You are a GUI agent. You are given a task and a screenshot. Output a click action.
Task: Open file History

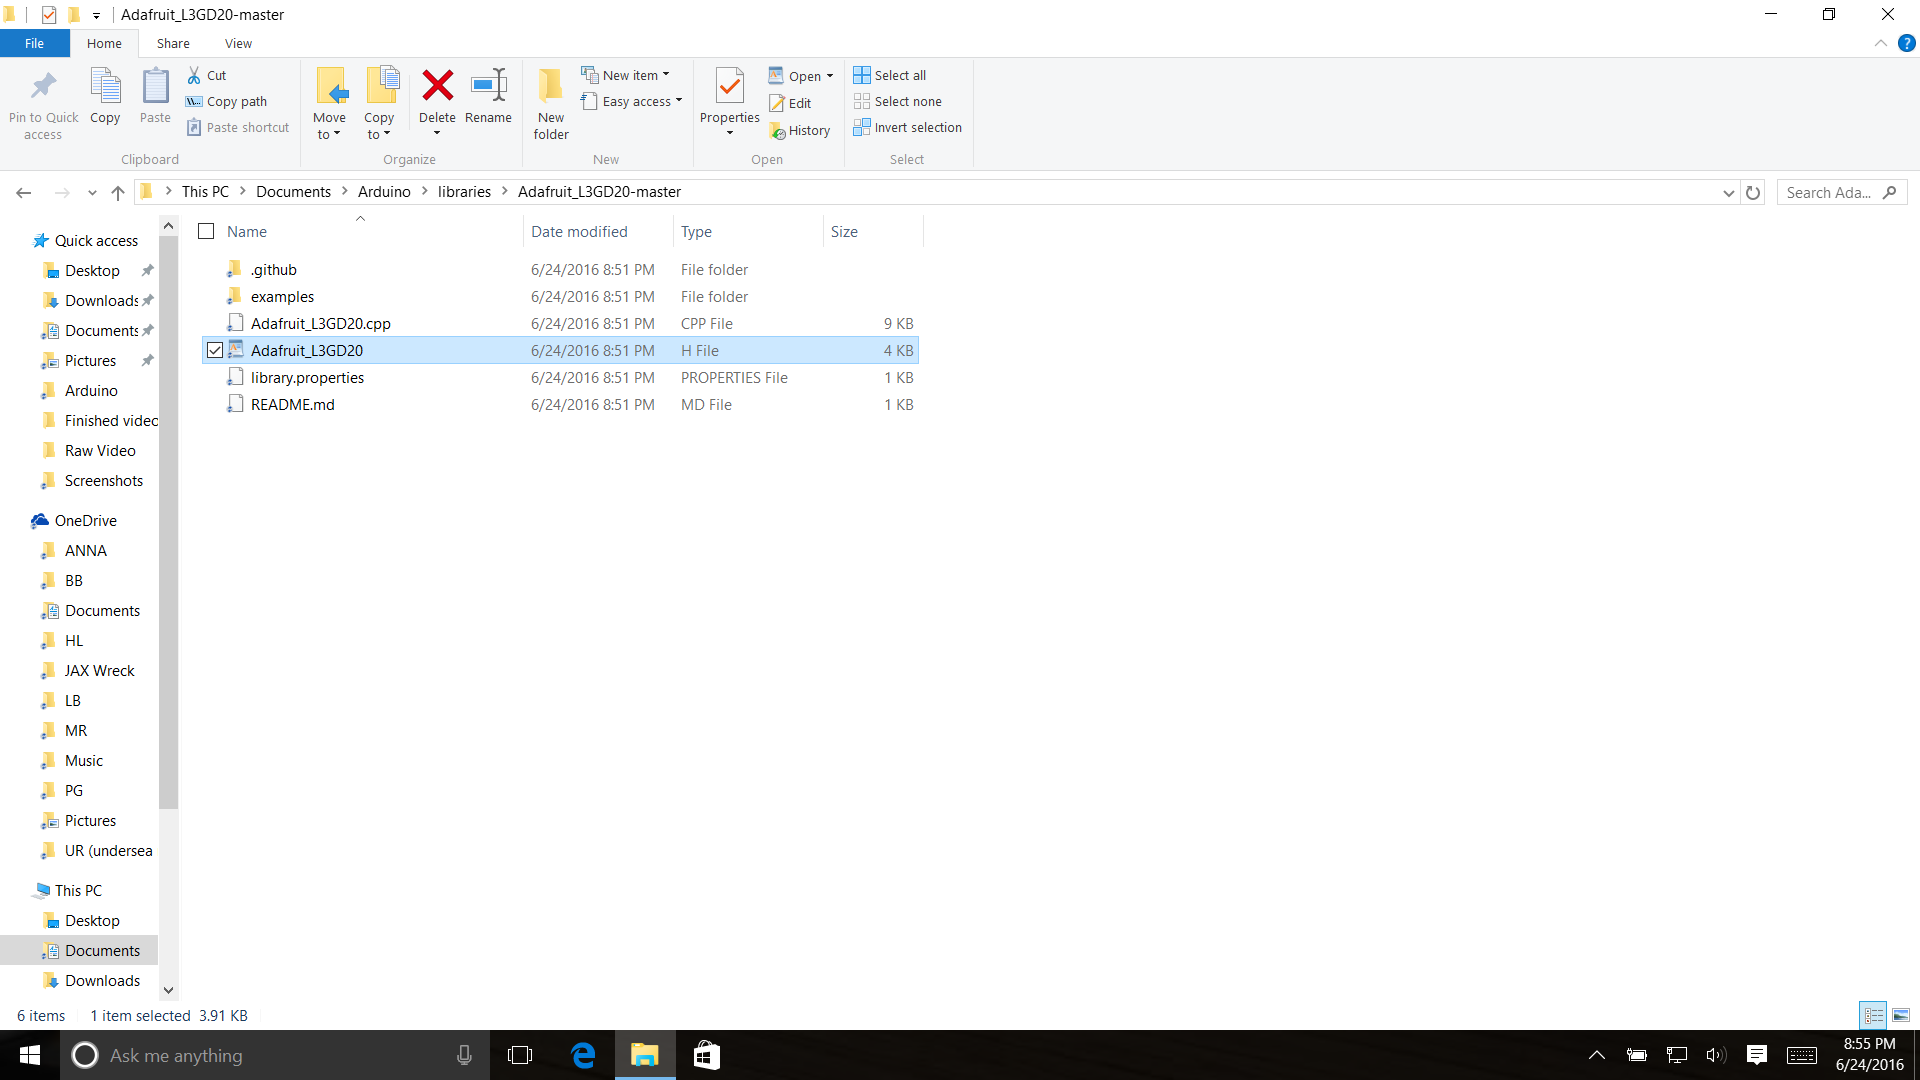pyautogui.click(x=800, y=130)
